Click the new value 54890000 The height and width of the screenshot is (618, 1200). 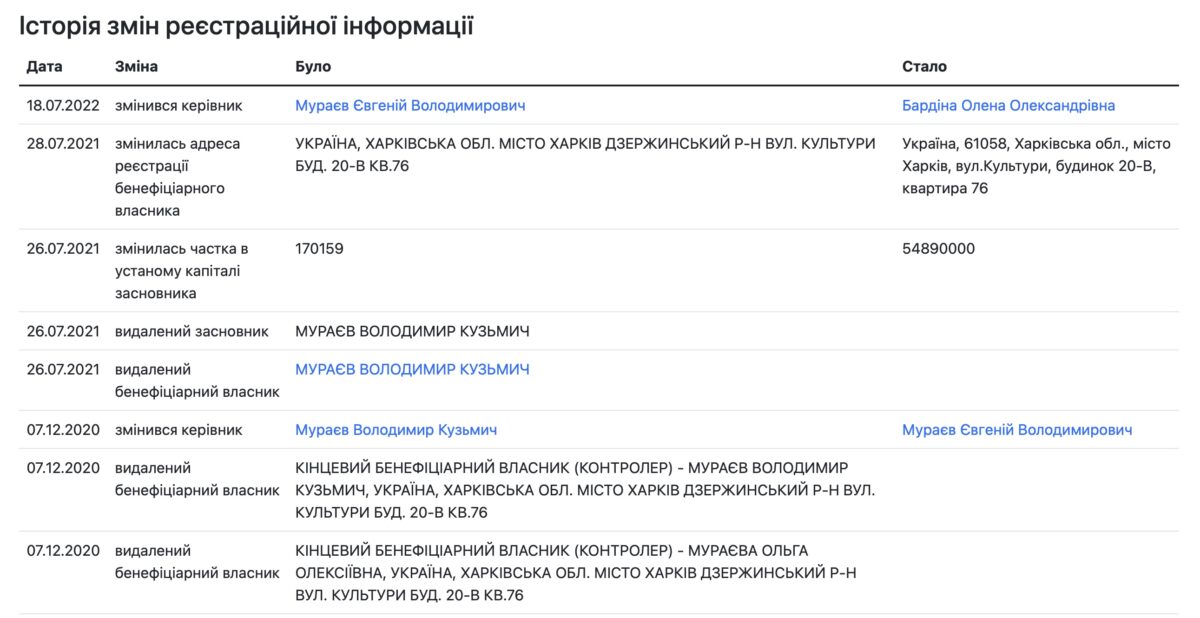(x=938, y=249)
